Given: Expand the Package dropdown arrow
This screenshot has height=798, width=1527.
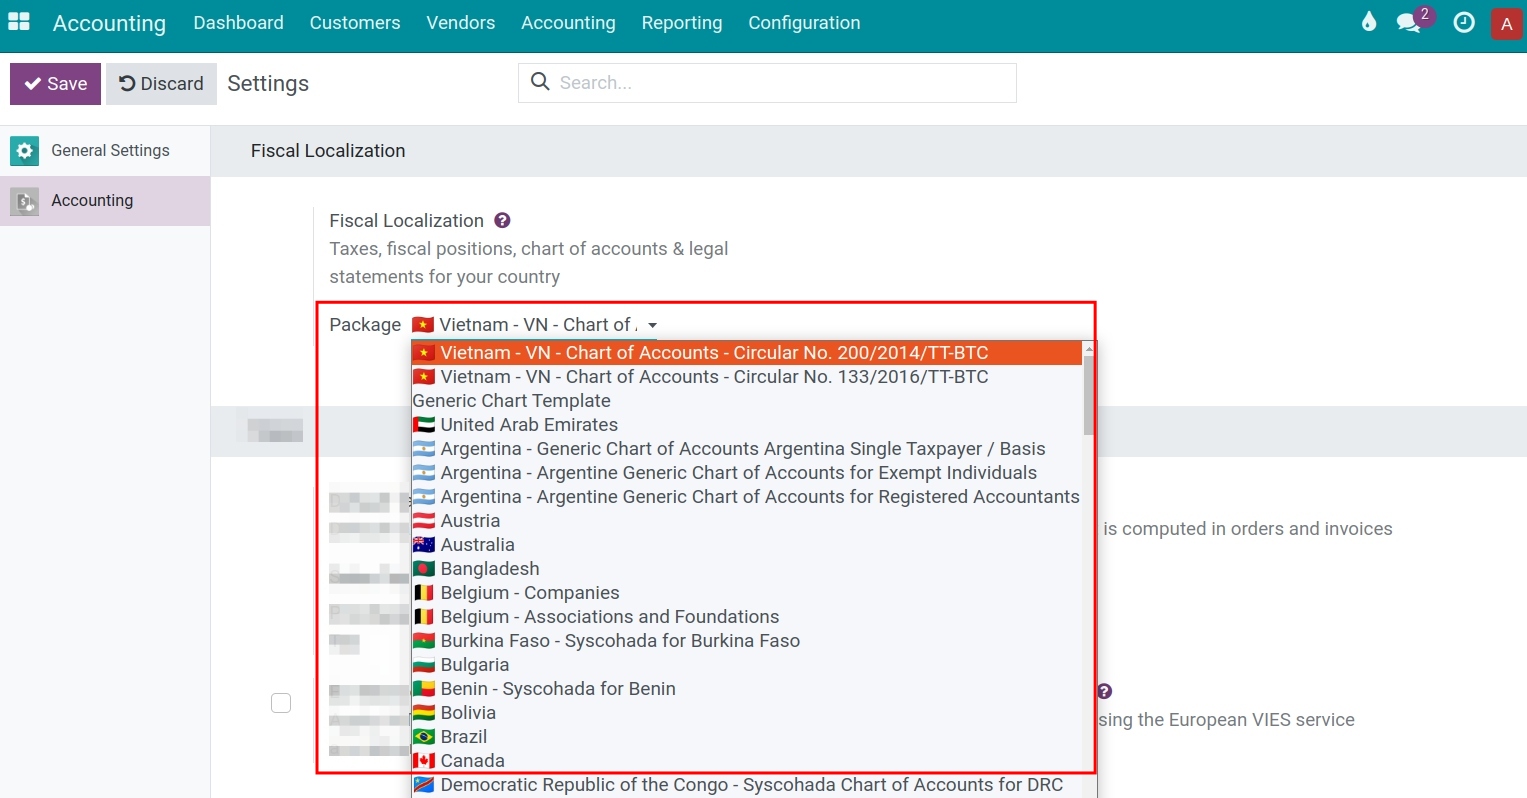Looking at the screenshot, I should tap(652, 325).
